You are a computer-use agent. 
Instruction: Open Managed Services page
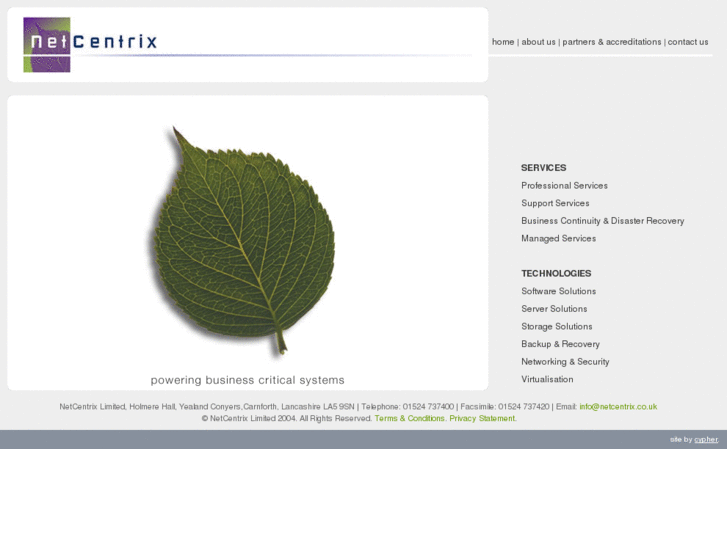558,238
